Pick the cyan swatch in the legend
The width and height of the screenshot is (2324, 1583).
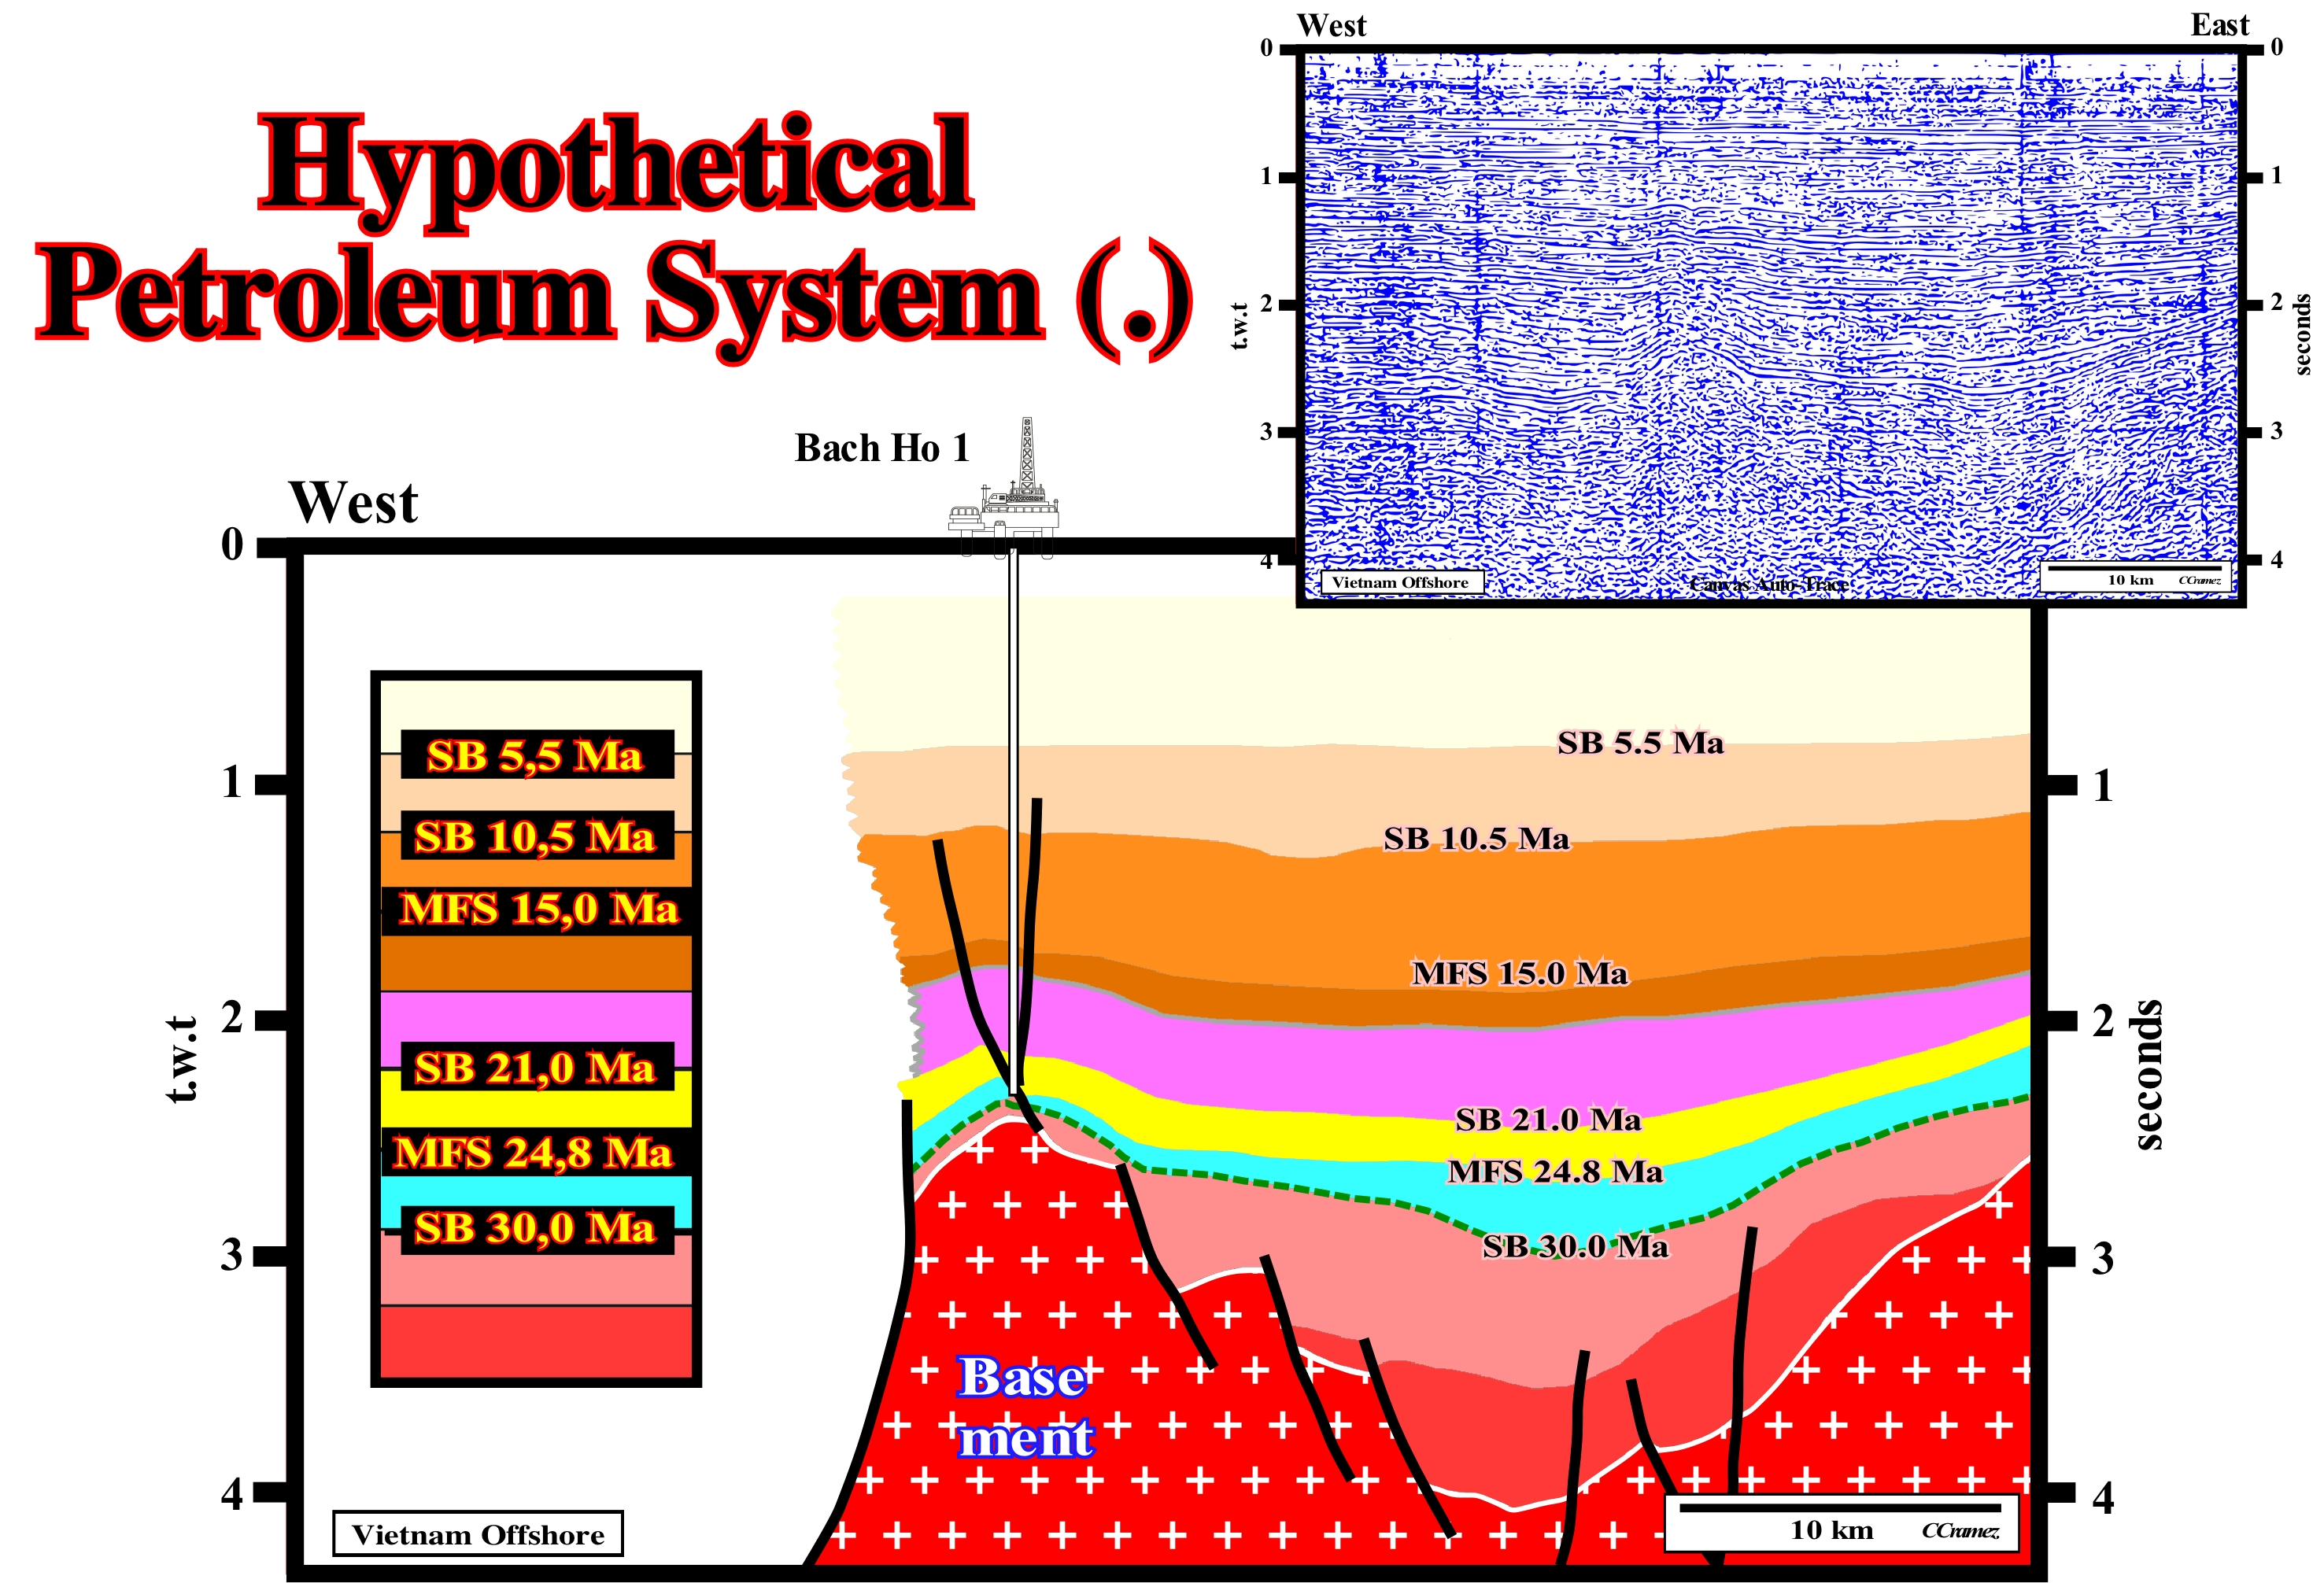click(536, 1192)
